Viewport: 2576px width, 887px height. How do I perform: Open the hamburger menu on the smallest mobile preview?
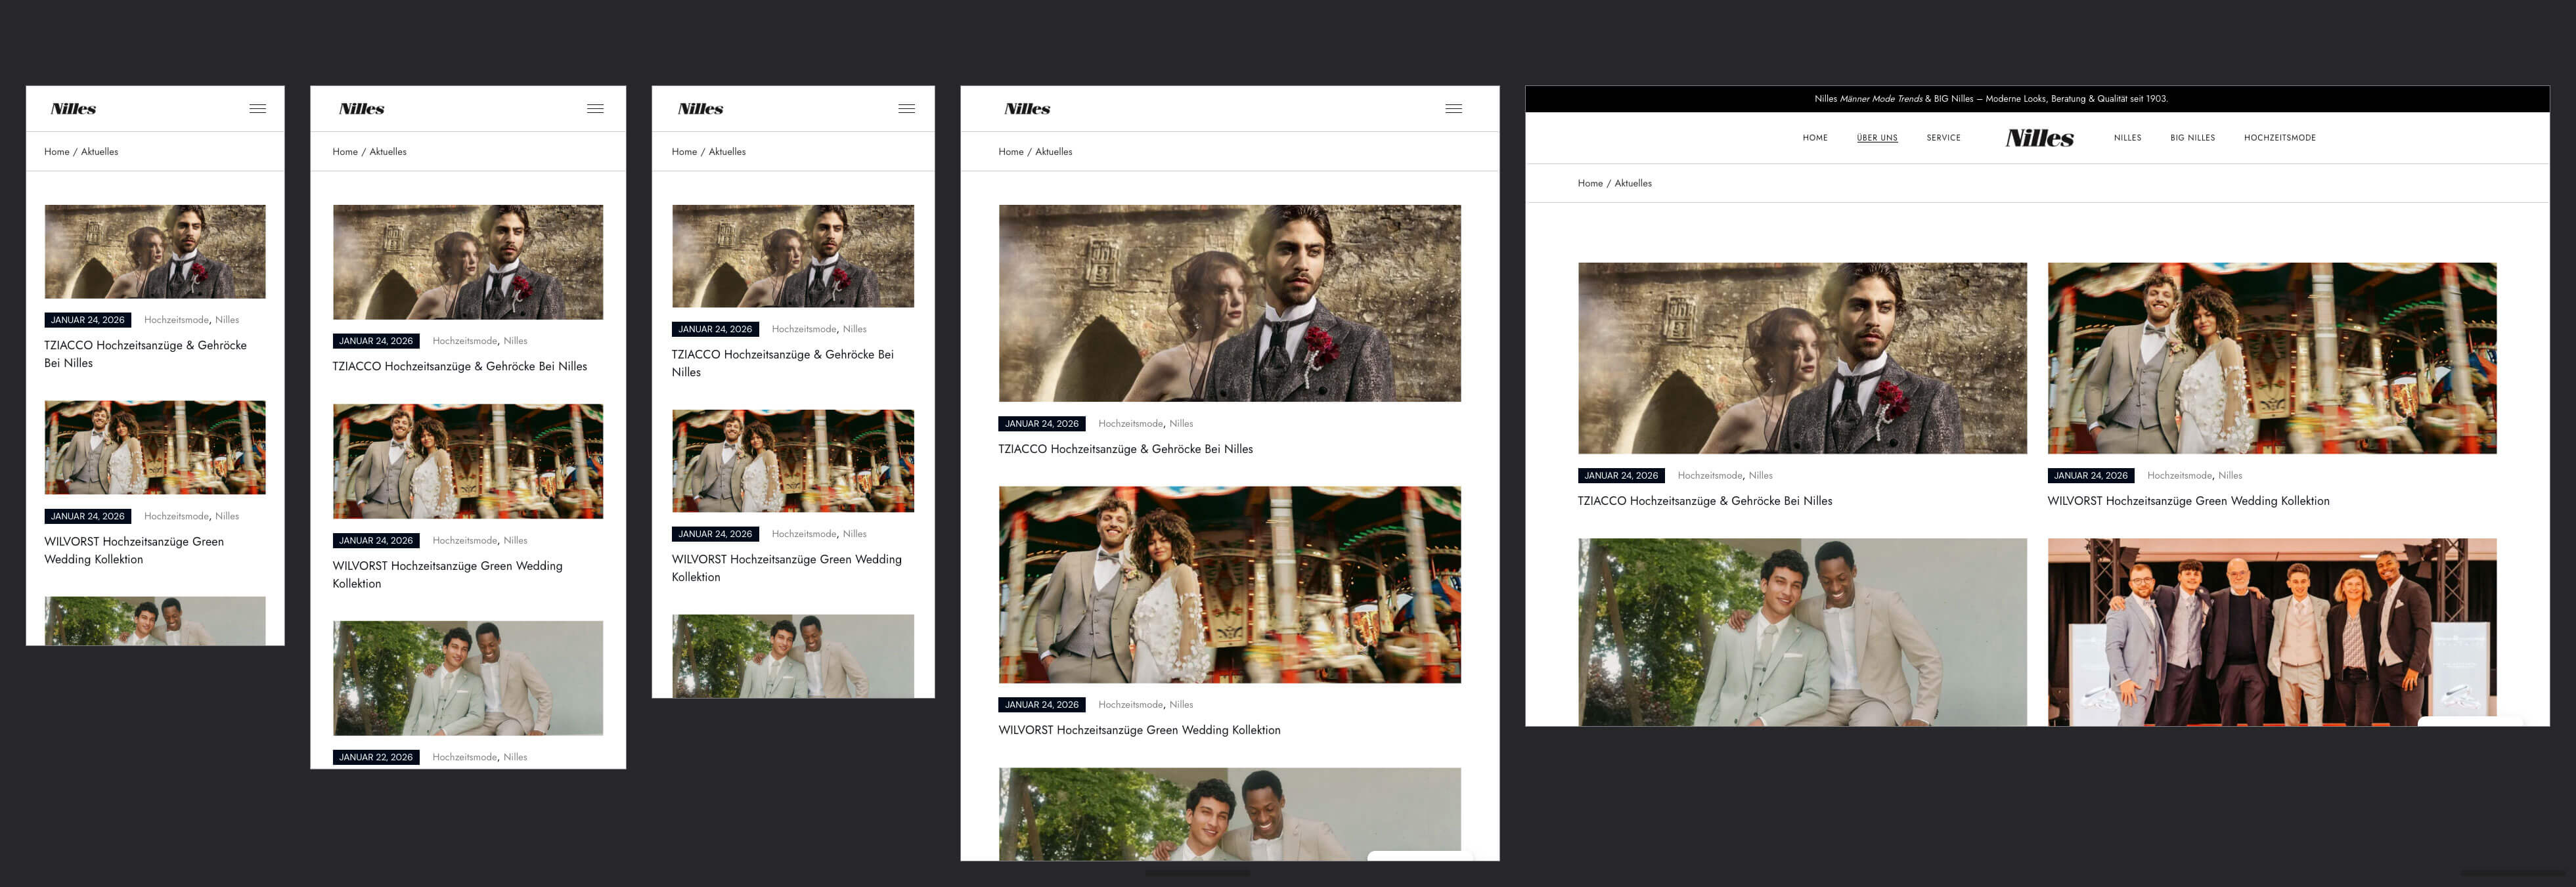coord(258,107)
